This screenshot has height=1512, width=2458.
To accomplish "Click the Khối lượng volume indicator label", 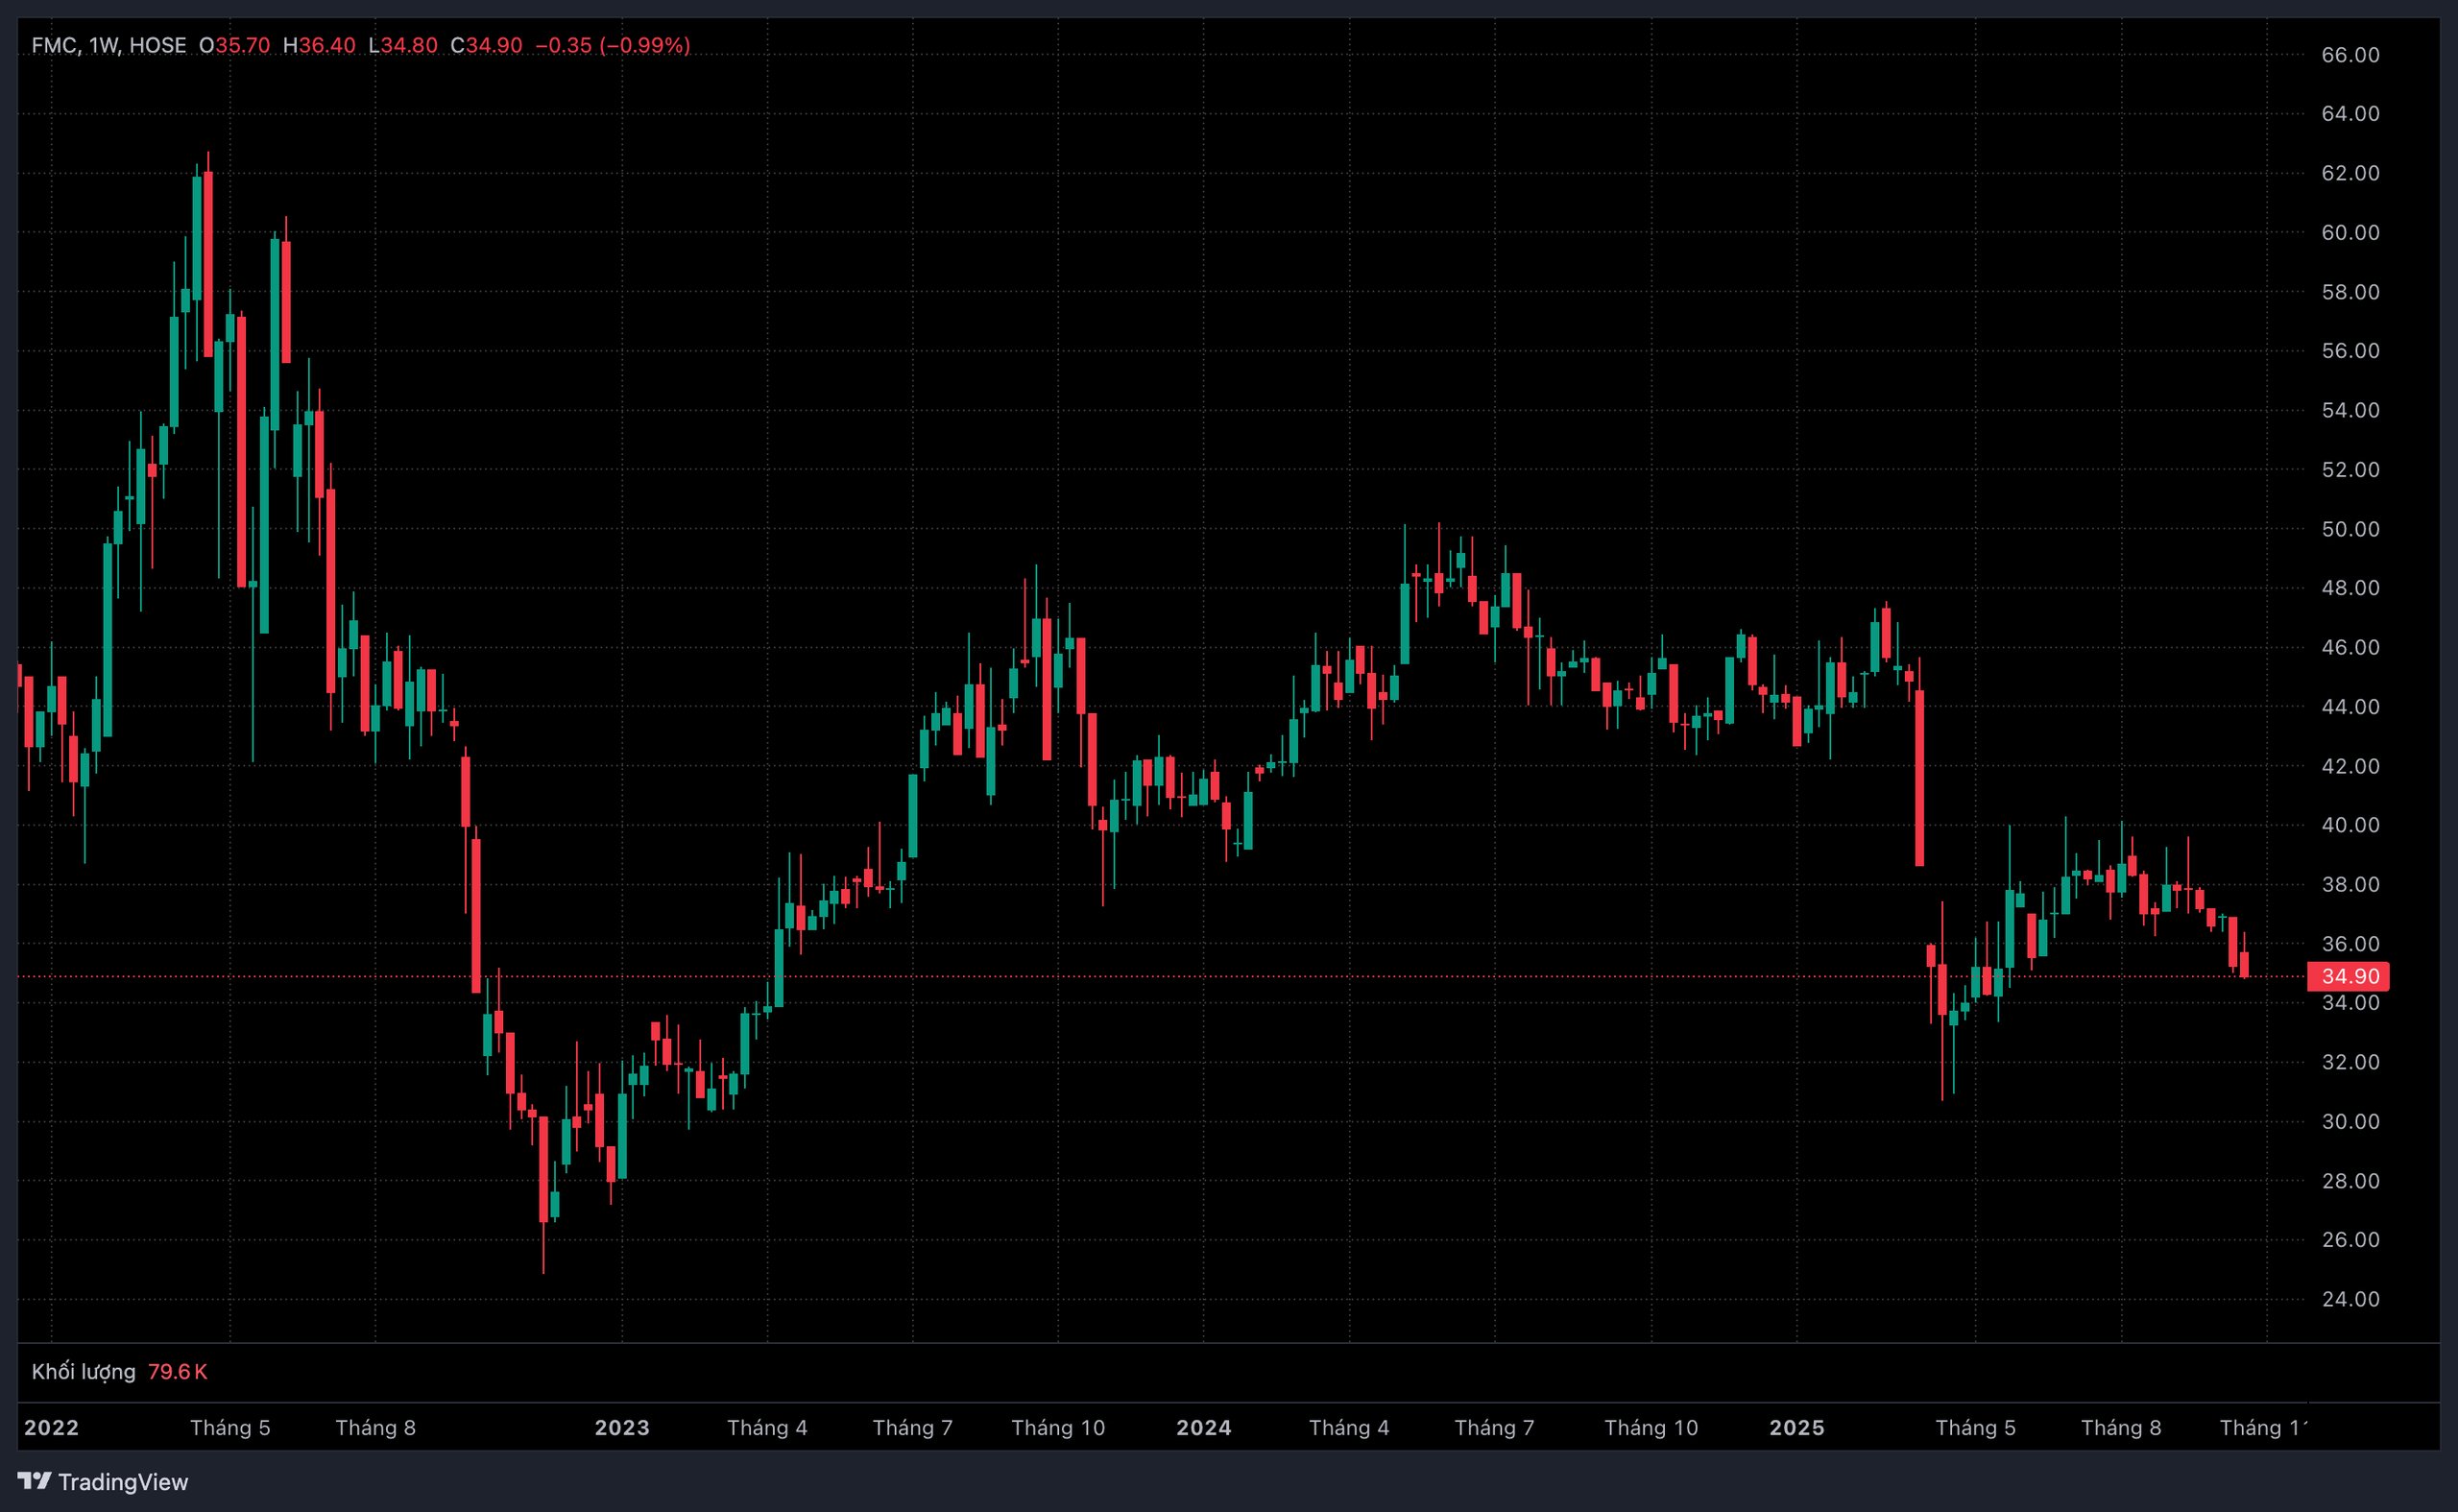I will tap(83, 1371).
